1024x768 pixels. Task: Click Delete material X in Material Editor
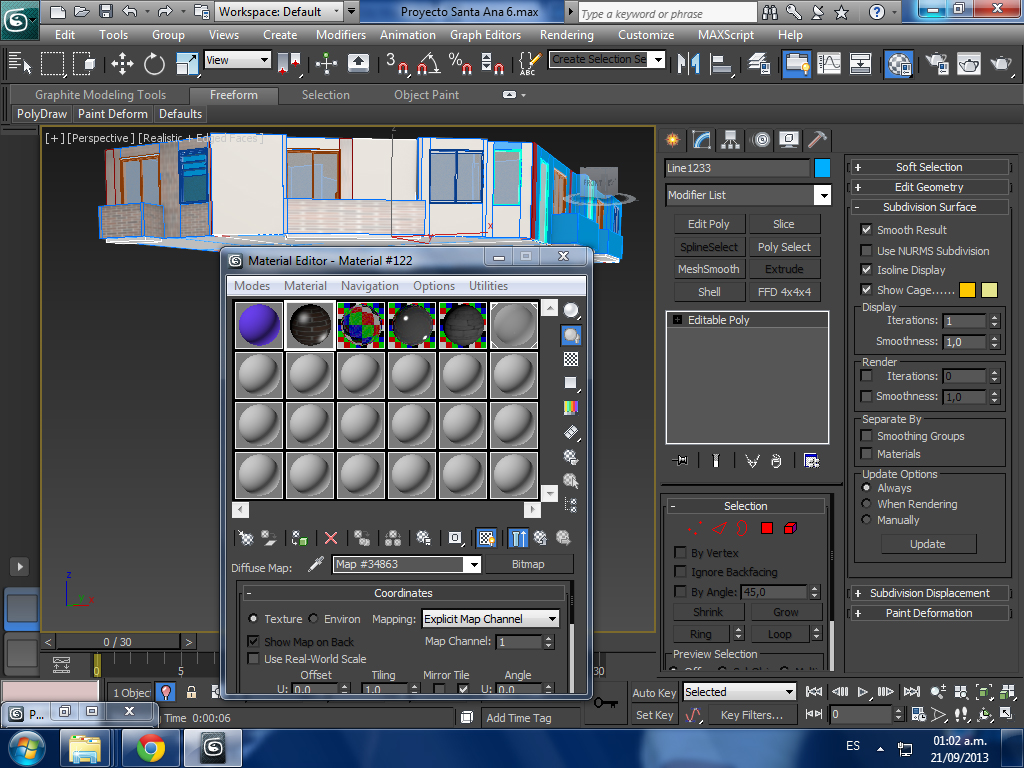coord(331,538)
